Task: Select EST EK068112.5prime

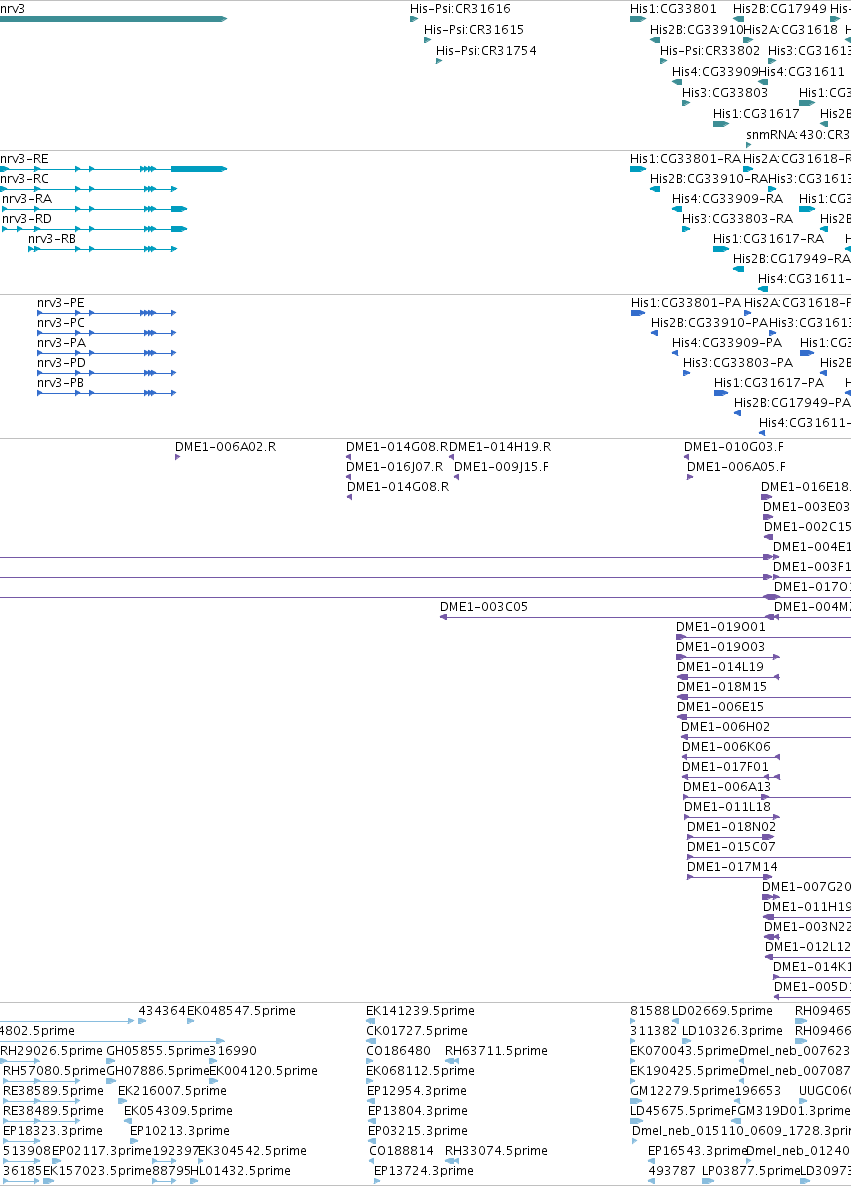Action: pyautogui.click(x=420, y=1071)
